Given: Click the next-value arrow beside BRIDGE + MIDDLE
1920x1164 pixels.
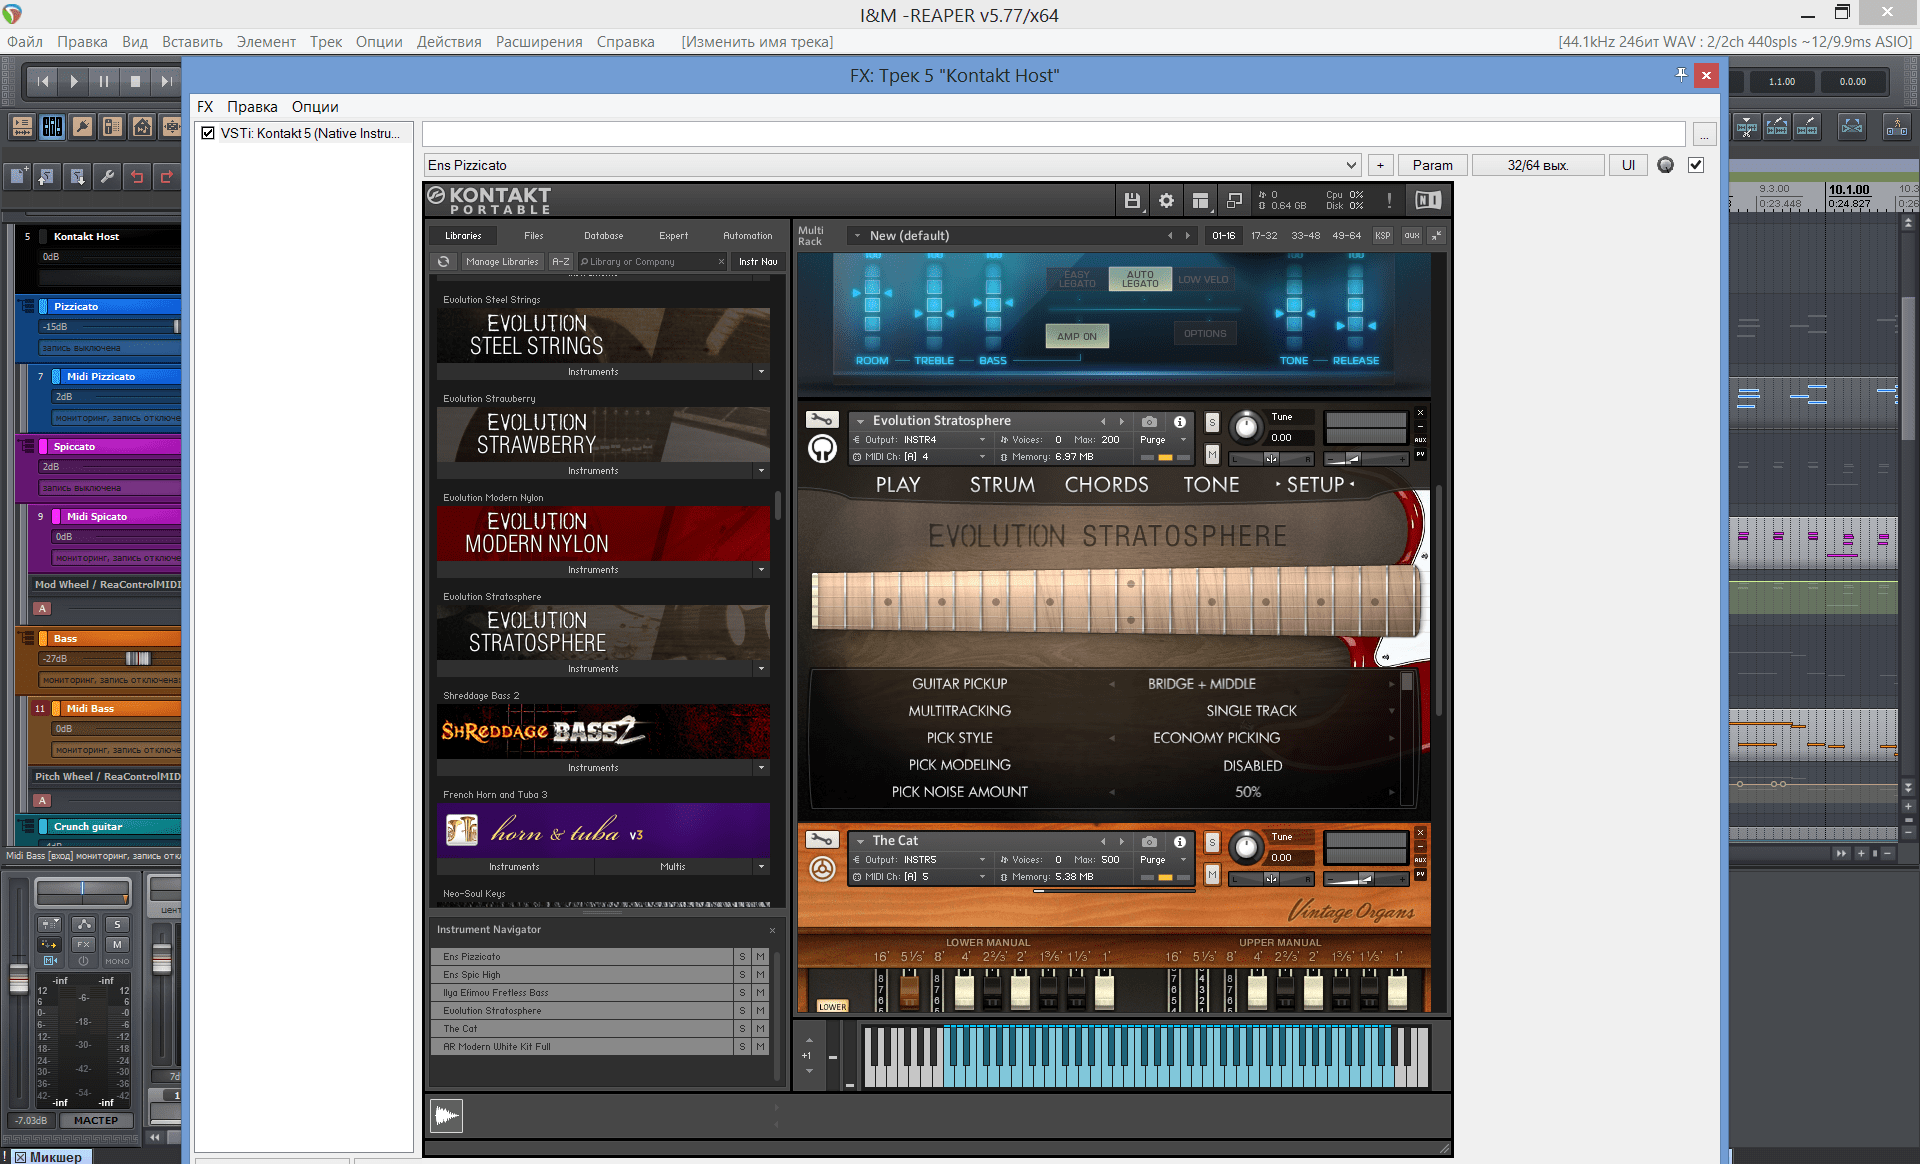Looking at the screenshot, I should (x=1390, y=684).
